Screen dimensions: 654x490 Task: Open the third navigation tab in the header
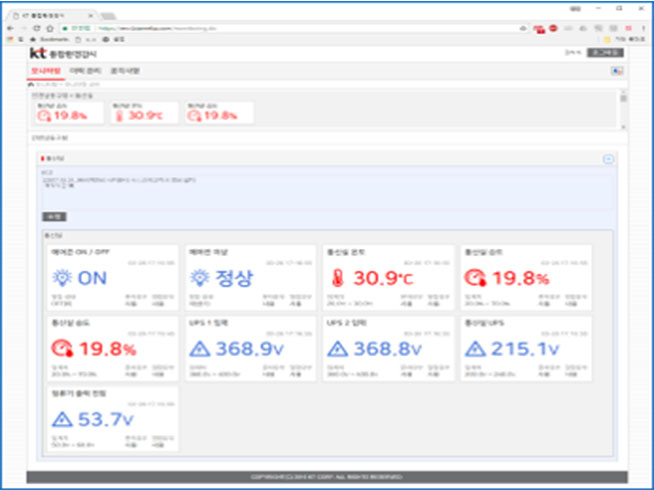[125, 71]
